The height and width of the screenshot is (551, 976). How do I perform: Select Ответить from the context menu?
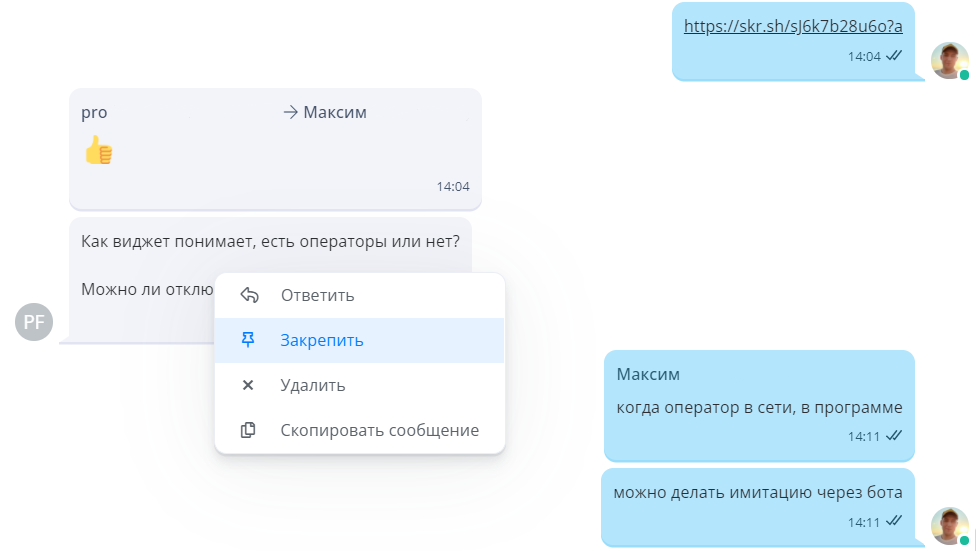(x=317, y=295)
